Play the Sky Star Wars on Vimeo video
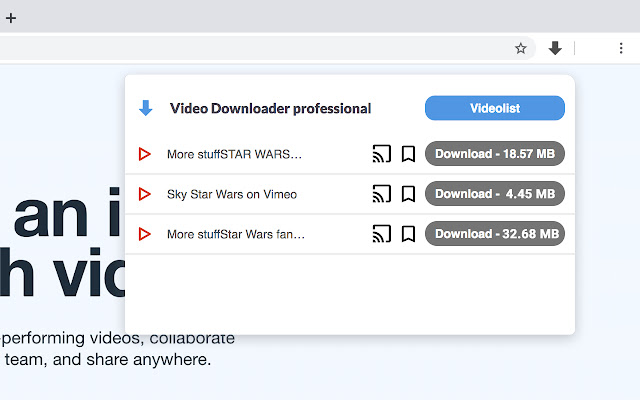 pos(144,194)
